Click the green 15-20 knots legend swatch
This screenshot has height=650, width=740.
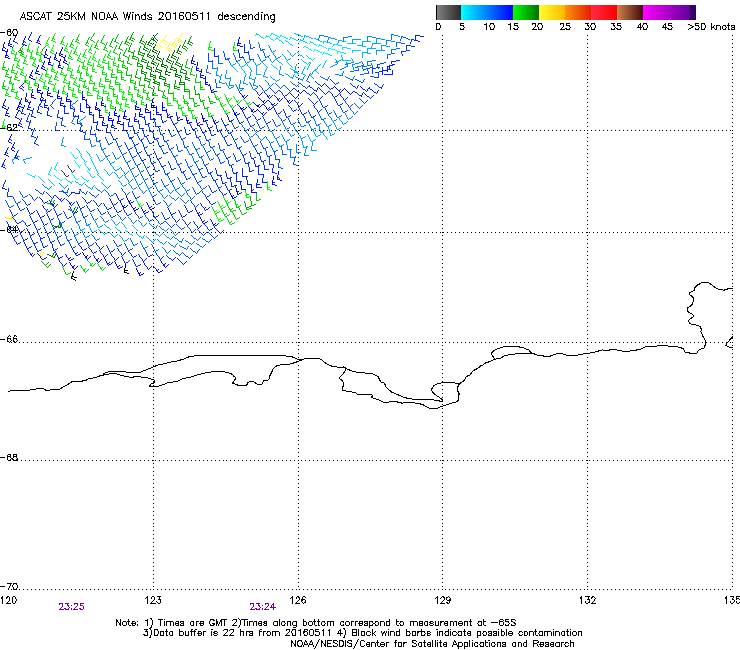(526, 12)
